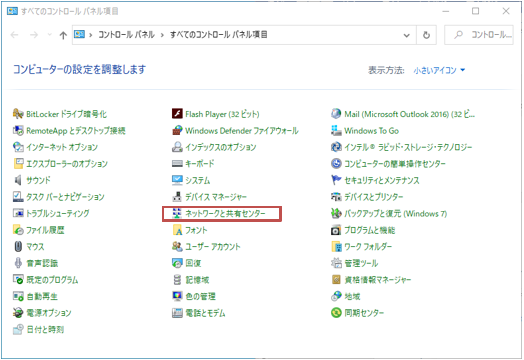Viewport: 524px width, 360px height.
Task: Open プログラムと機能 link
Action: [370, 230]
